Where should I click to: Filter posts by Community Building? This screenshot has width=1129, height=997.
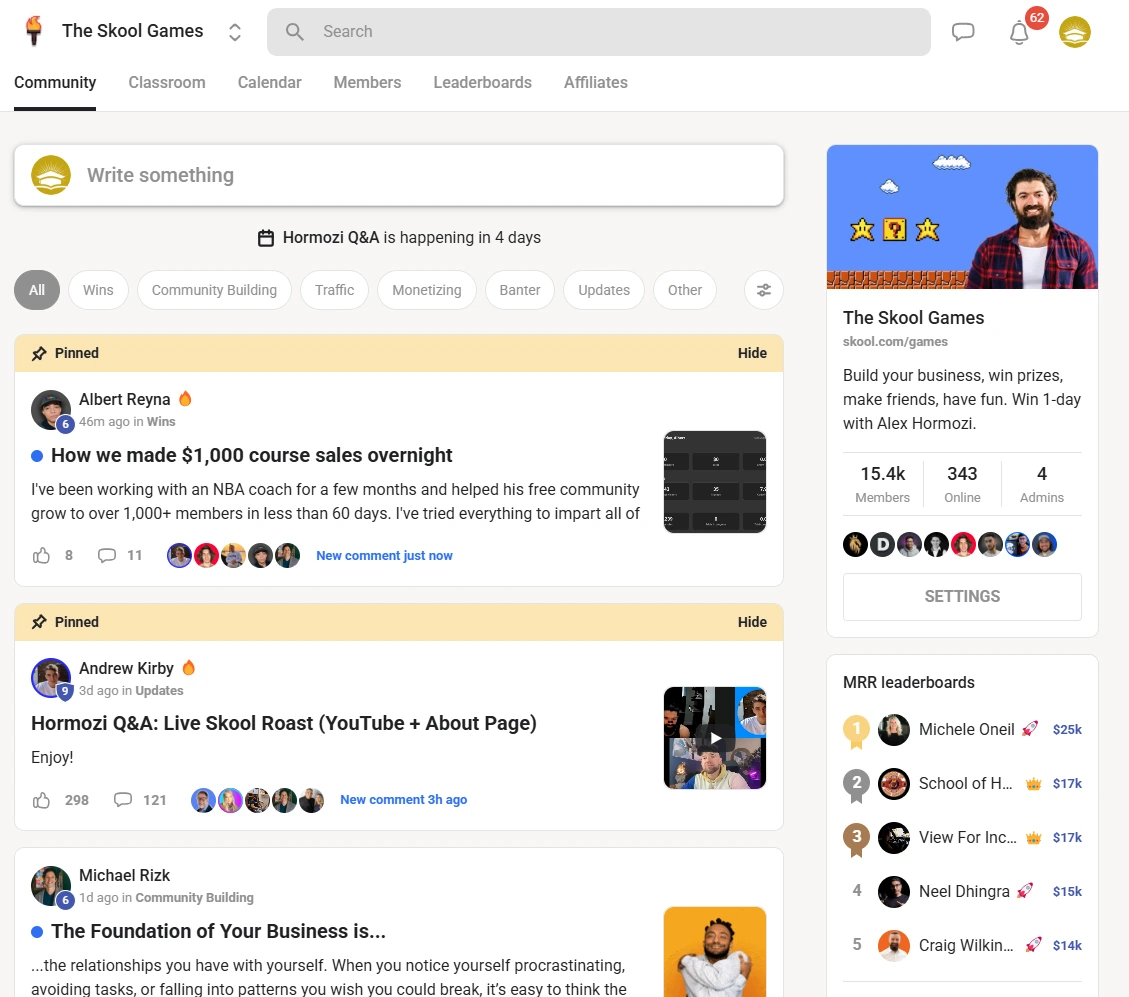214,290
